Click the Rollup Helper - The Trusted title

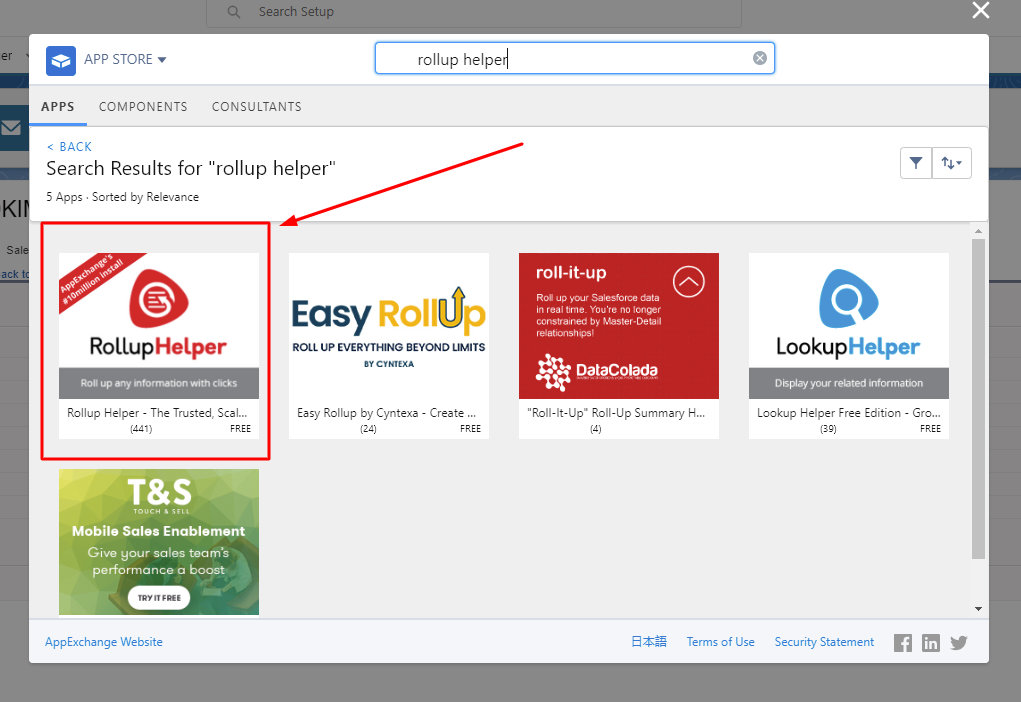(157, 413)
